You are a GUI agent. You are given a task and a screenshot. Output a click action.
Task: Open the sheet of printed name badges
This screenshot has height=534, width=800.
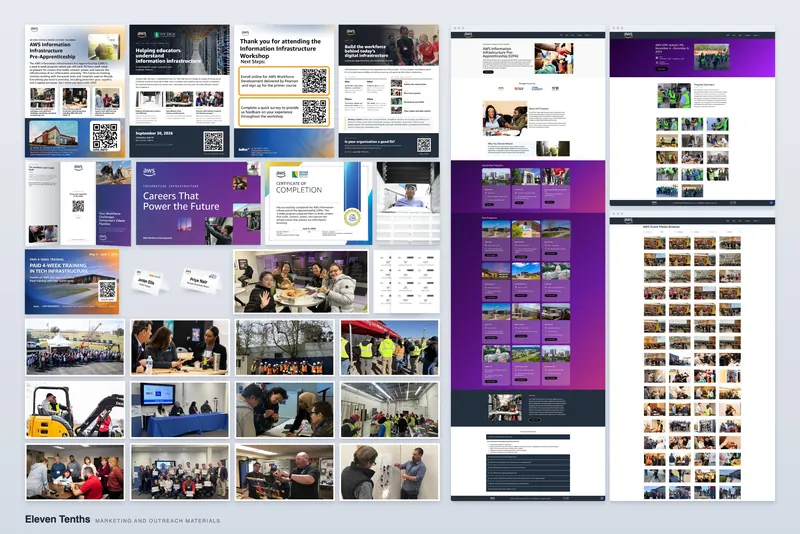point(407,282)
